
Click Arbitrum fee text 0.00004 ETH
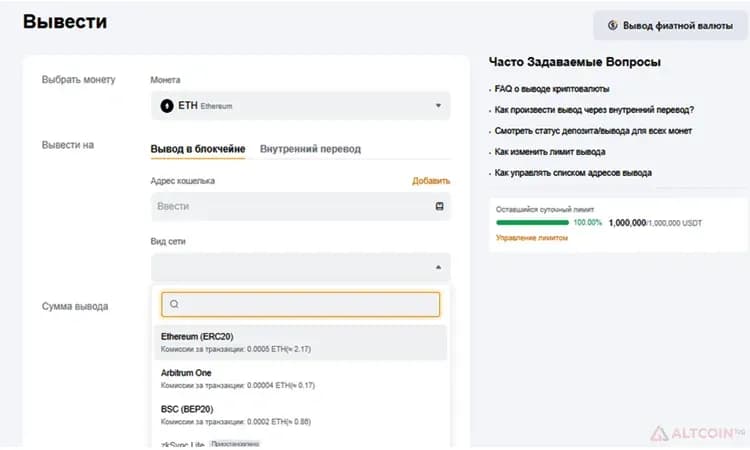[x=238, y=385]
